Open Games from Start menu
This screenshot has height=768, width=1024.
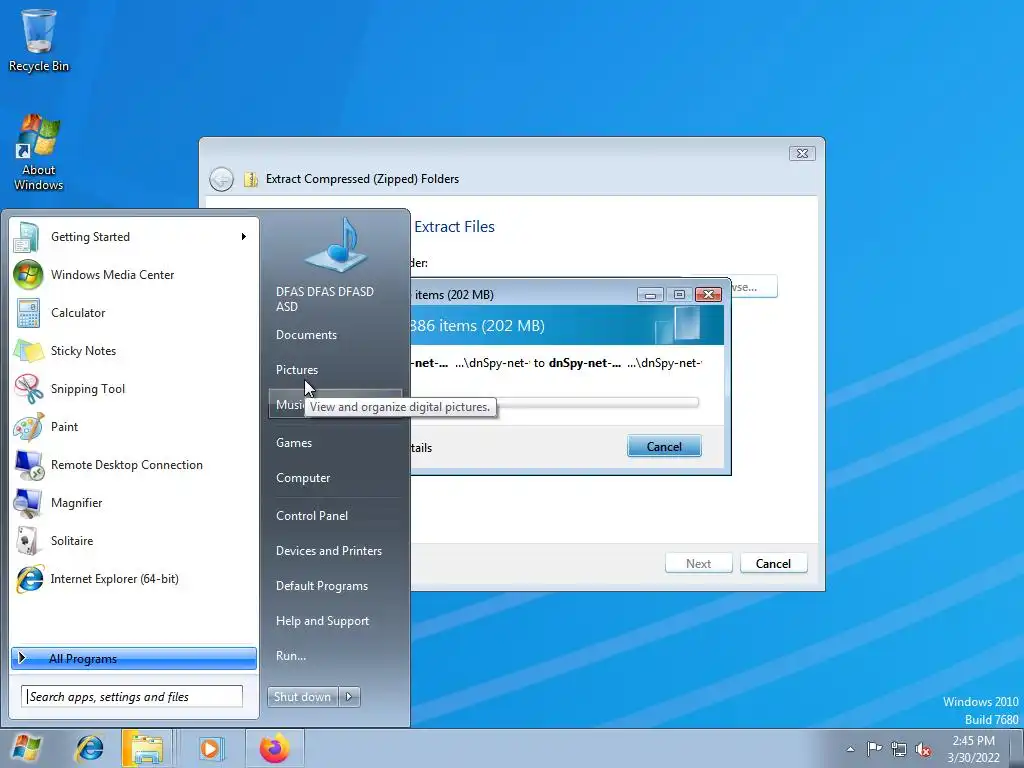[294, 443]
